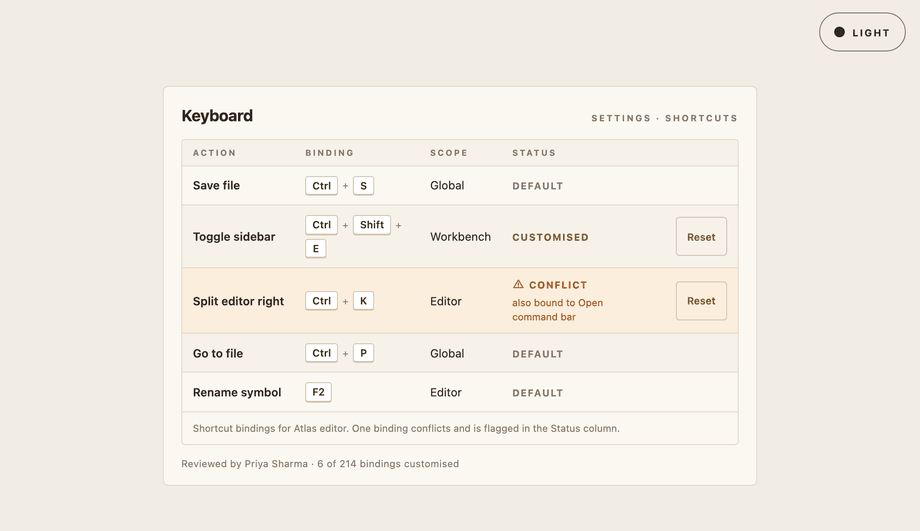Click Editor scope in Split editor right row
The width and height of the screenshot is (920, 531).
(x=446, y=301)
